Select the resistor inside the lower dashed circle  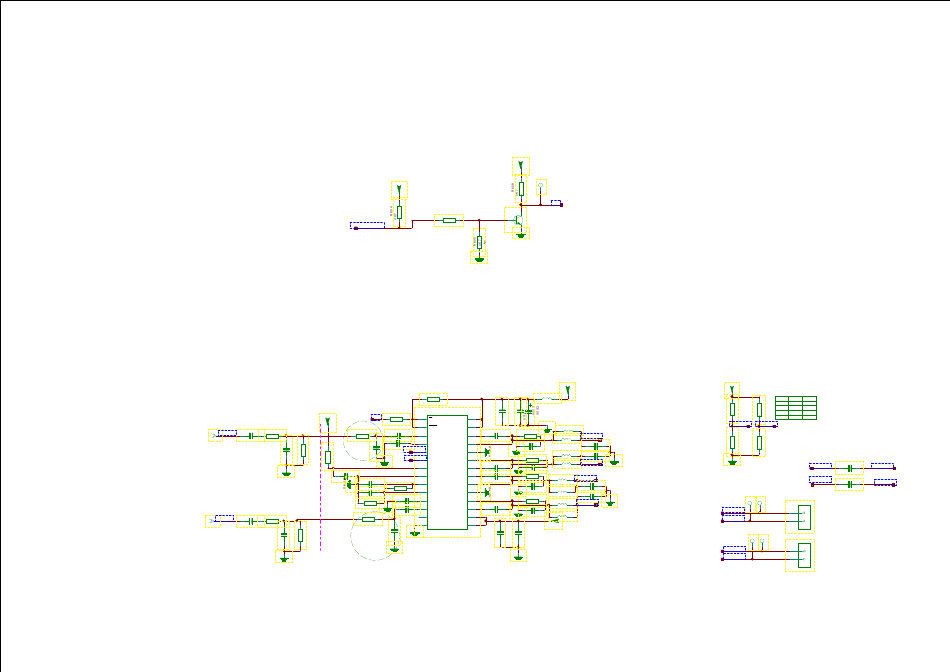tap(368, 519)
